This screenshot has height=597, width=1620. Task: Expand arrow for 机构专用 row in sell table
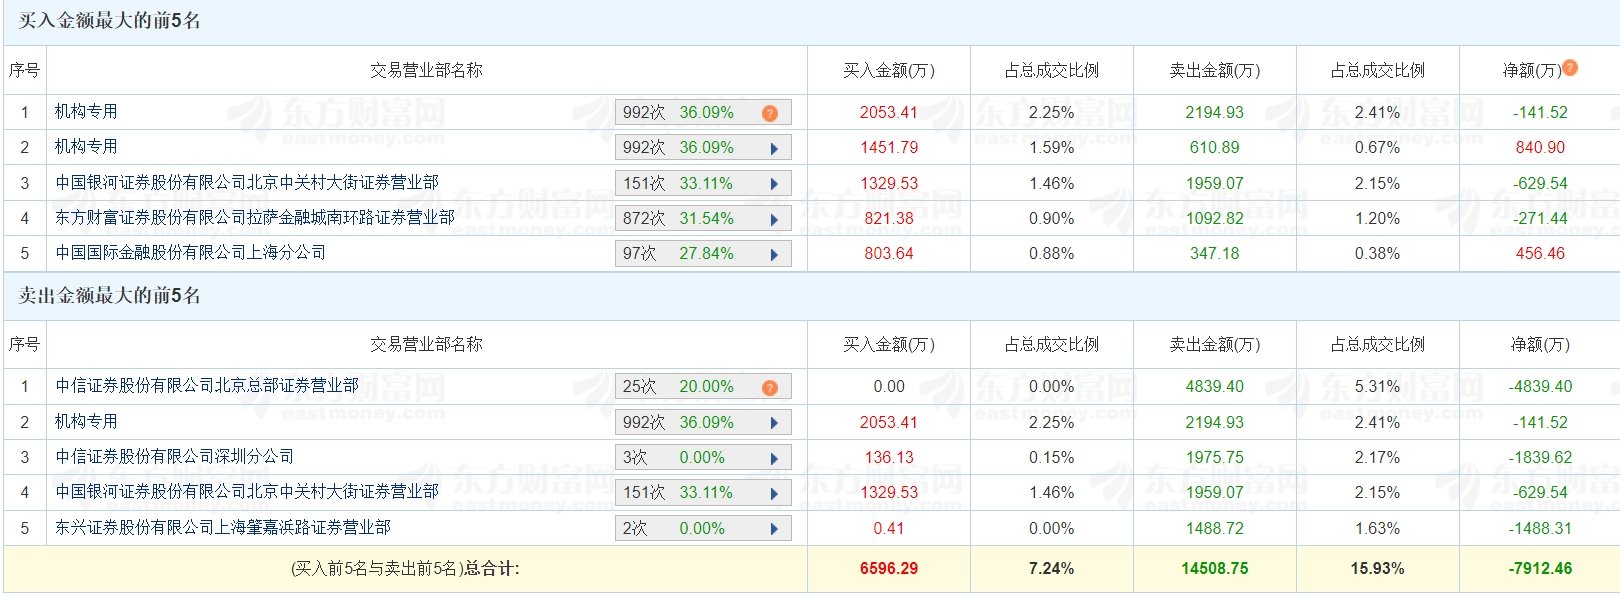[x=774, y=423]
